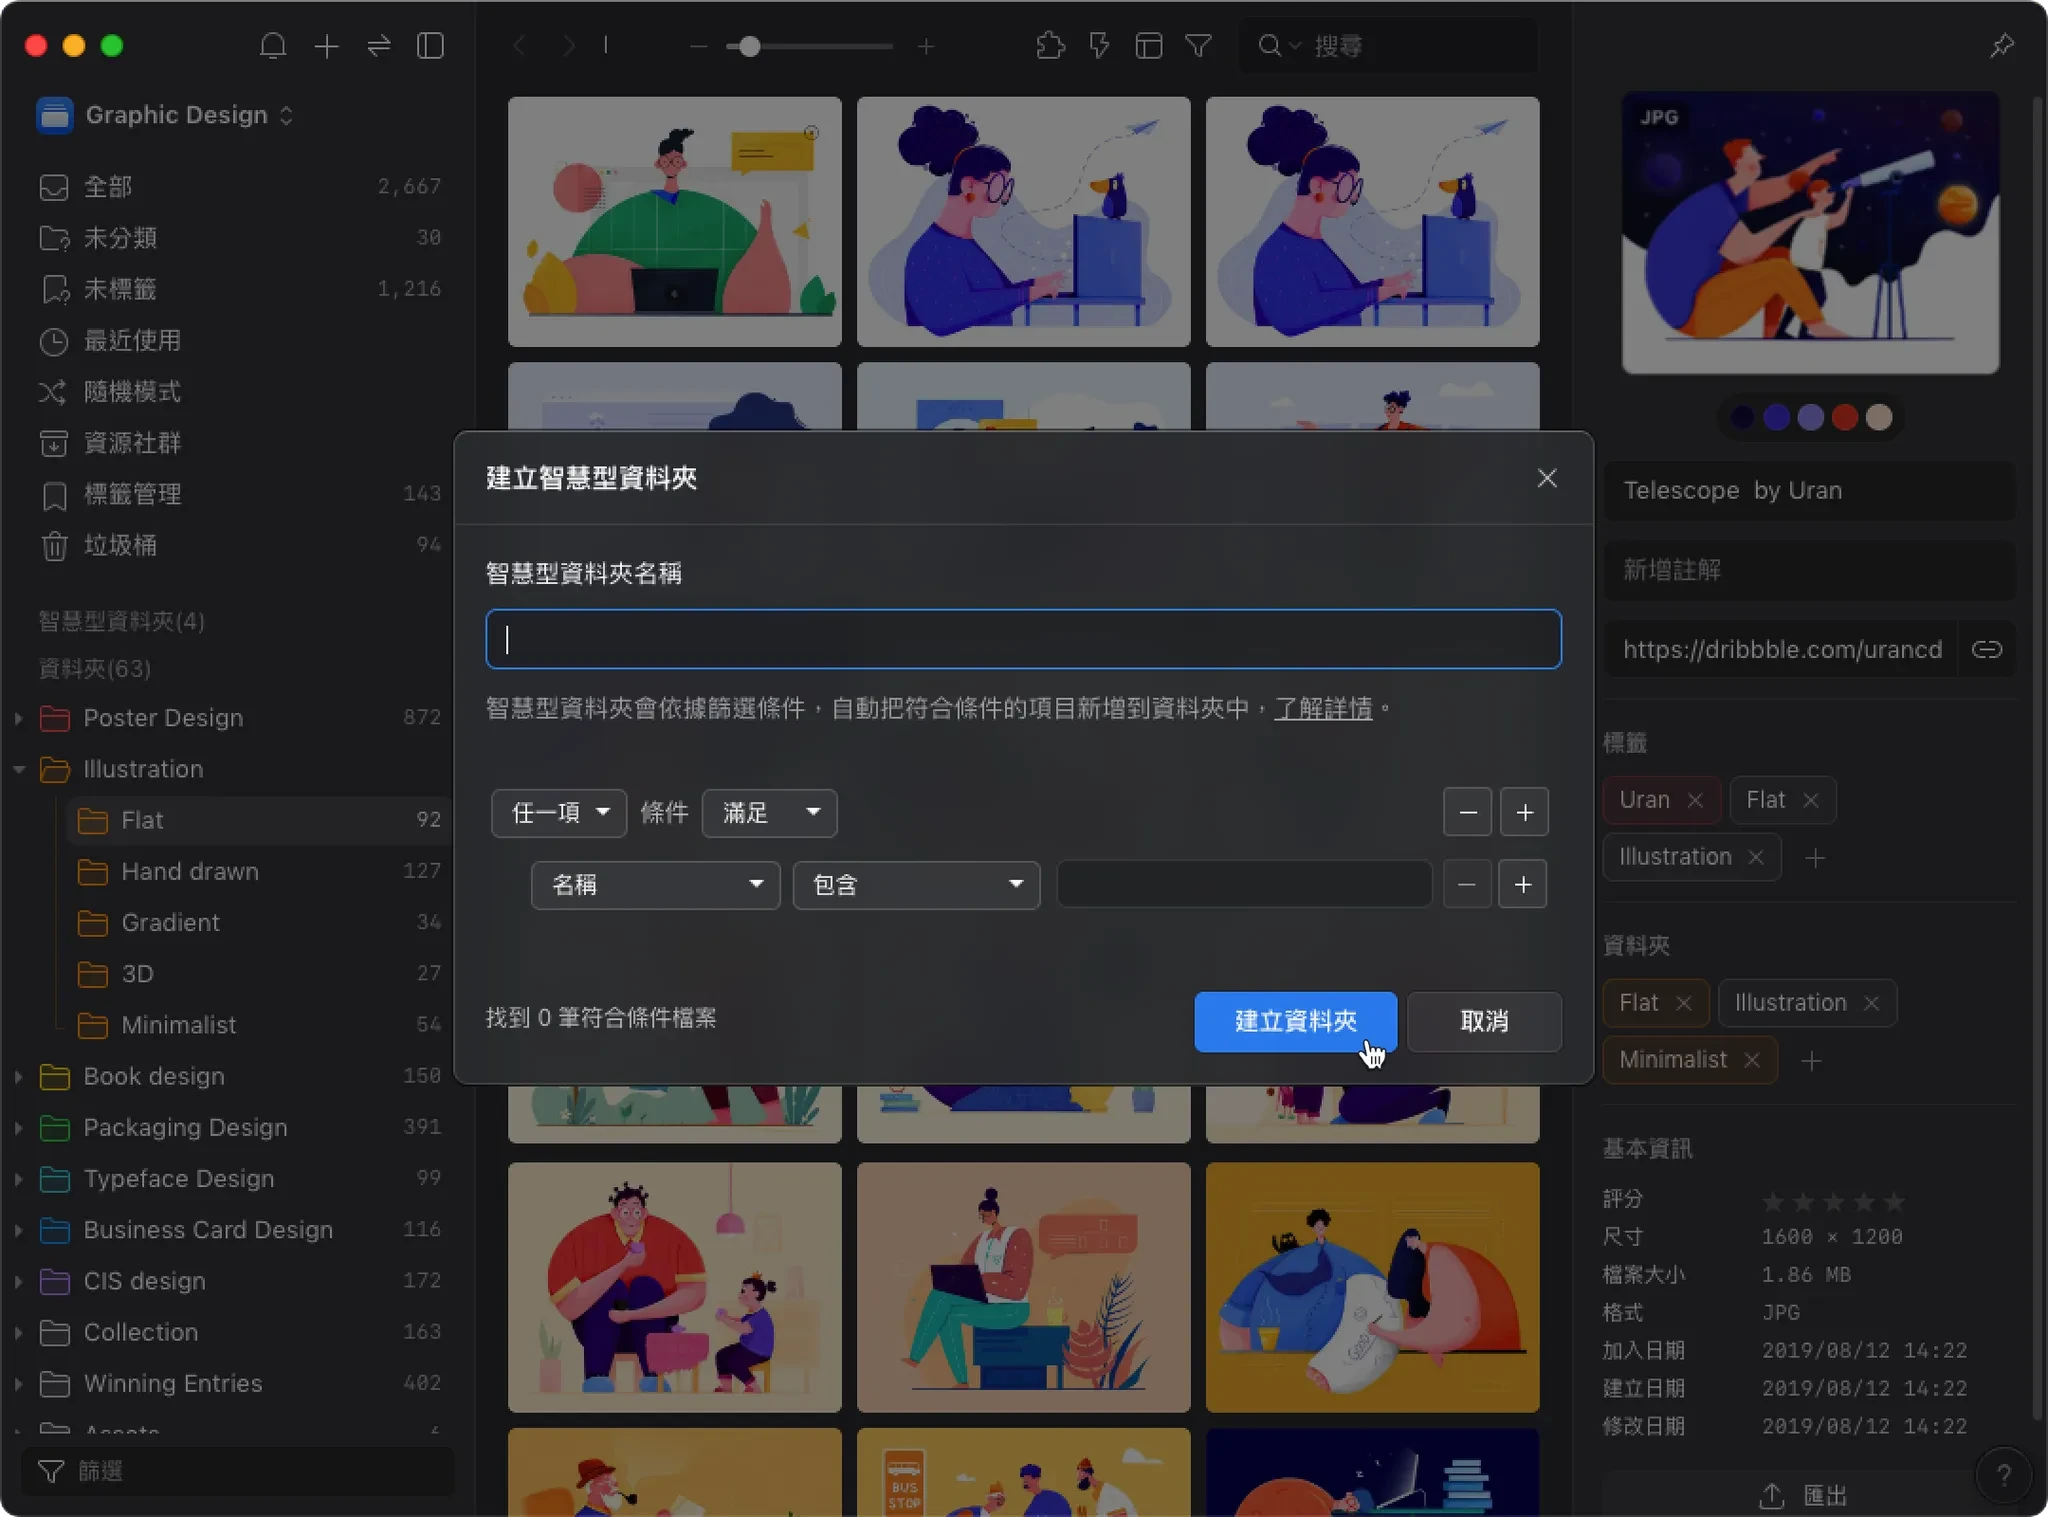The image size is (2048, 1517).
Task: Open the notifications bell icon
Action: [x=273, y=46]
